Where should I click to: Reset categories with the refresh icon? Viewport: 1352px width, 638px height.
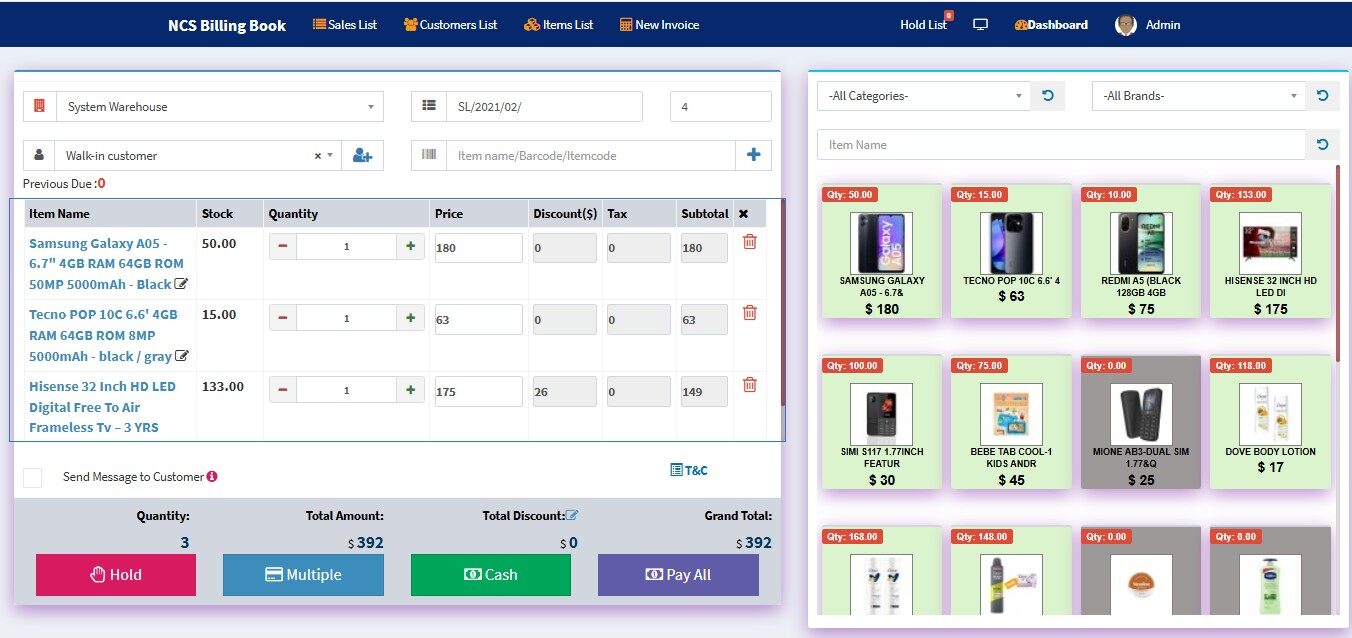(x=1047, y=96)
